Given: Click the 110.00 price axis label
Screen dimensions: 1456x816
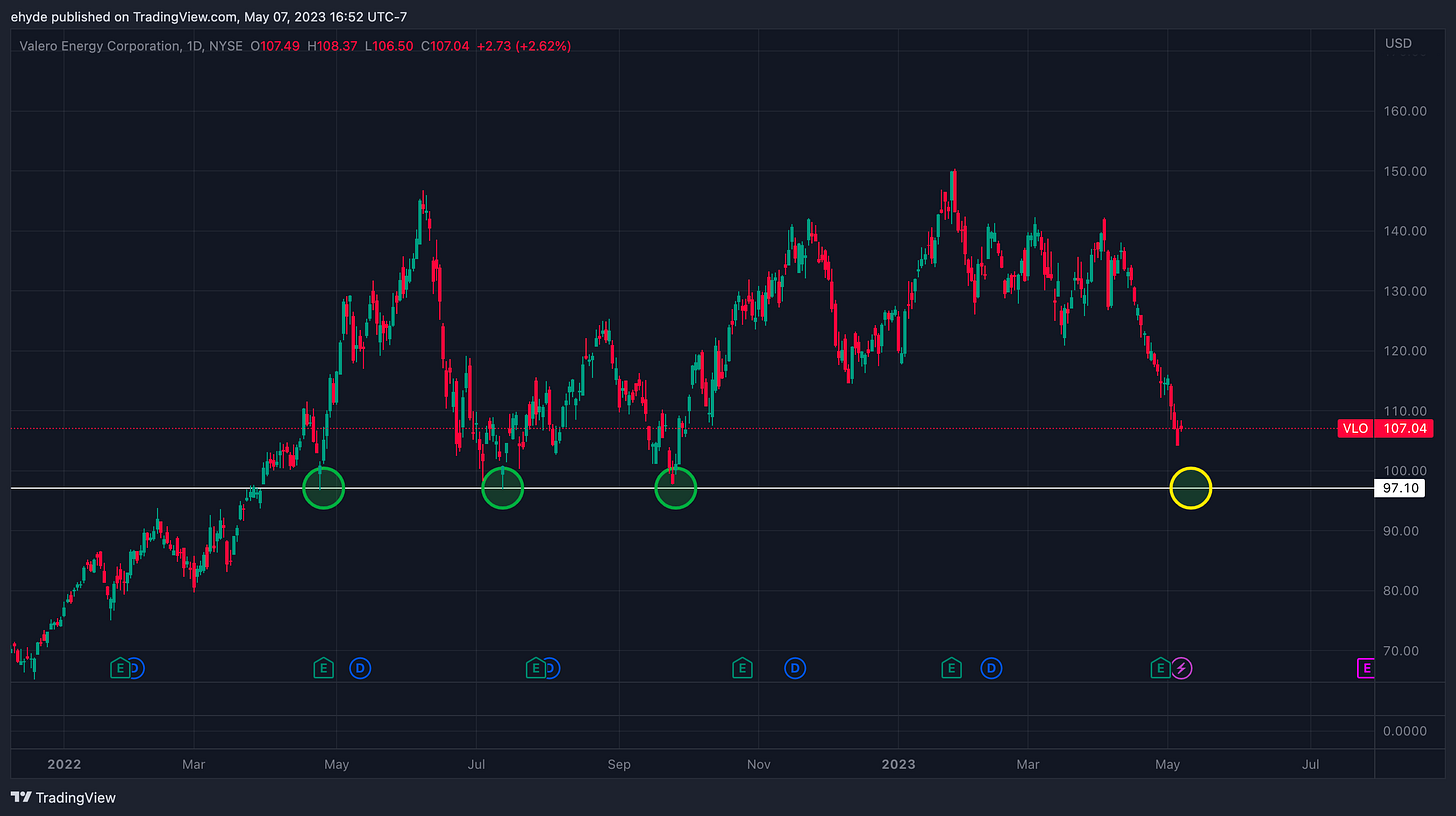Looking at the screenshot, I should coord(1405,411).
